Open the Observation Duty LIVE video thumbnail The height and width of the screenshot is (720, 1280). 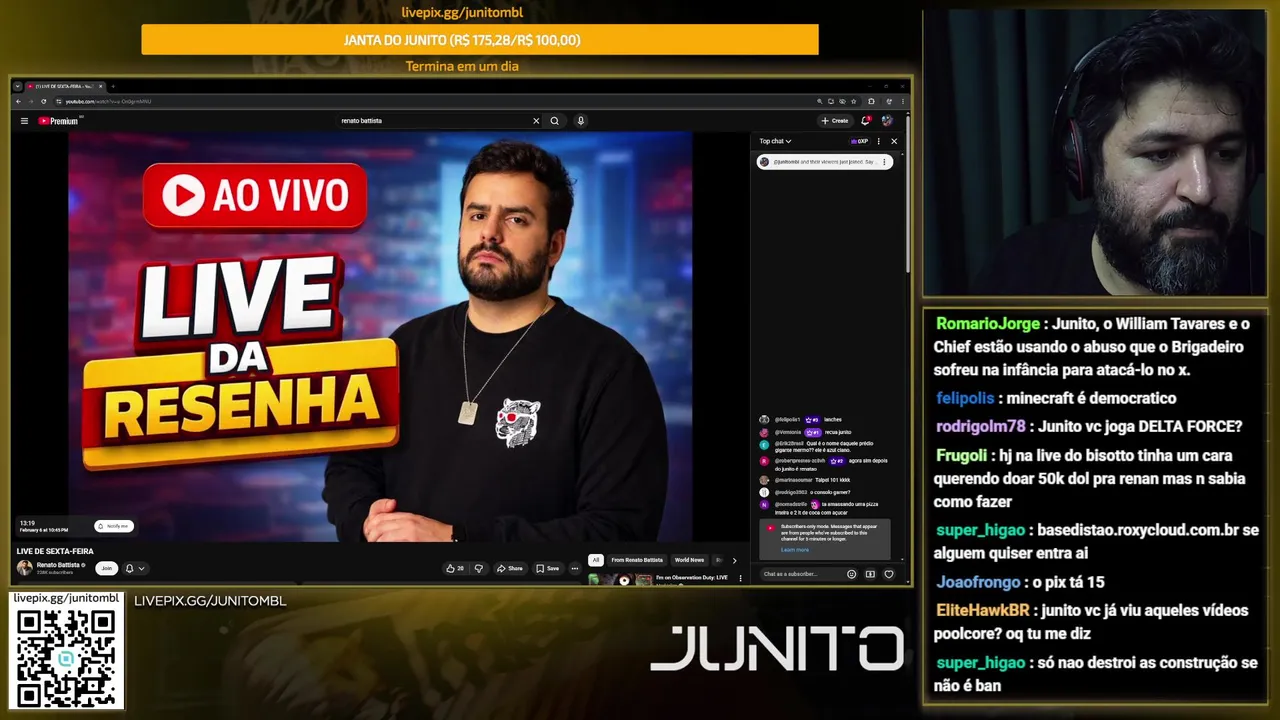620,579
